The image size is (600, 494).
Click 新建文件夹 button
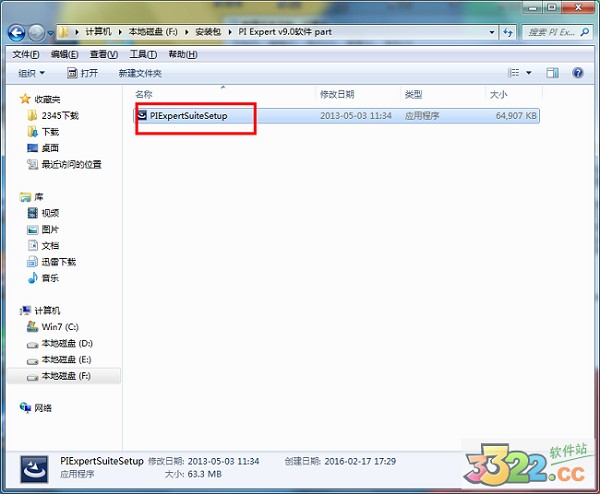(x=140, y=73)
